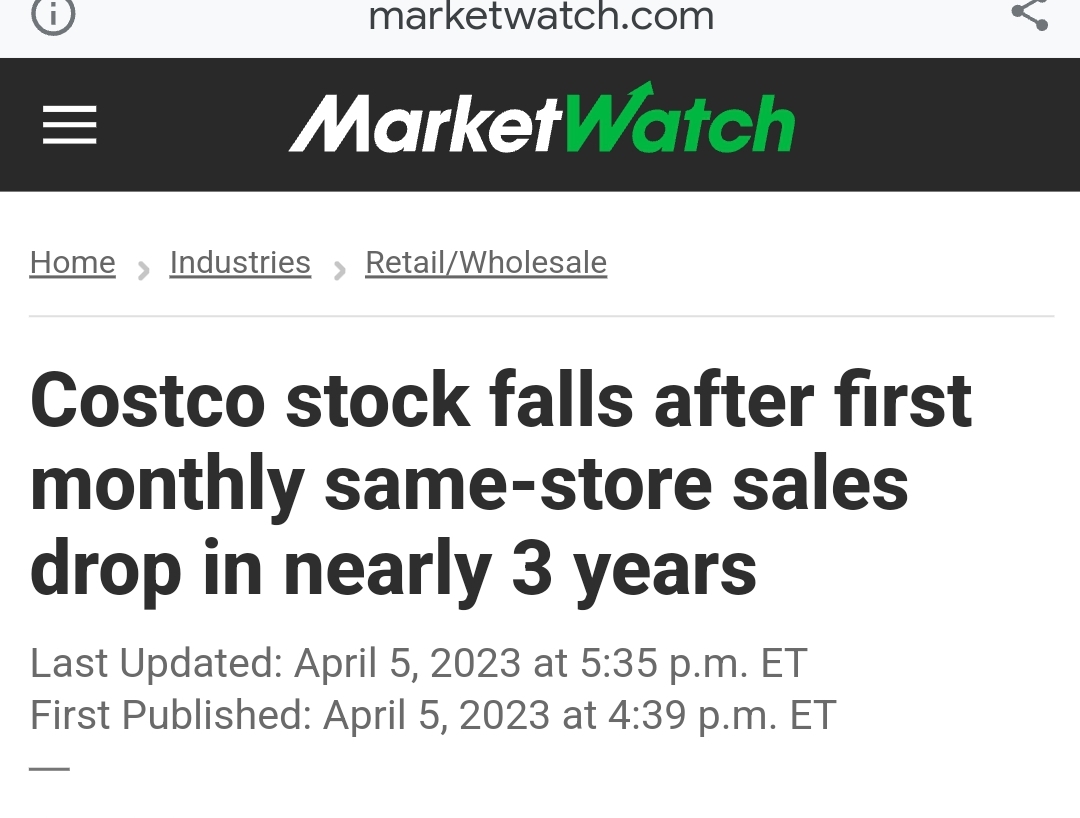Tap the site information icon

pos(53,15)
